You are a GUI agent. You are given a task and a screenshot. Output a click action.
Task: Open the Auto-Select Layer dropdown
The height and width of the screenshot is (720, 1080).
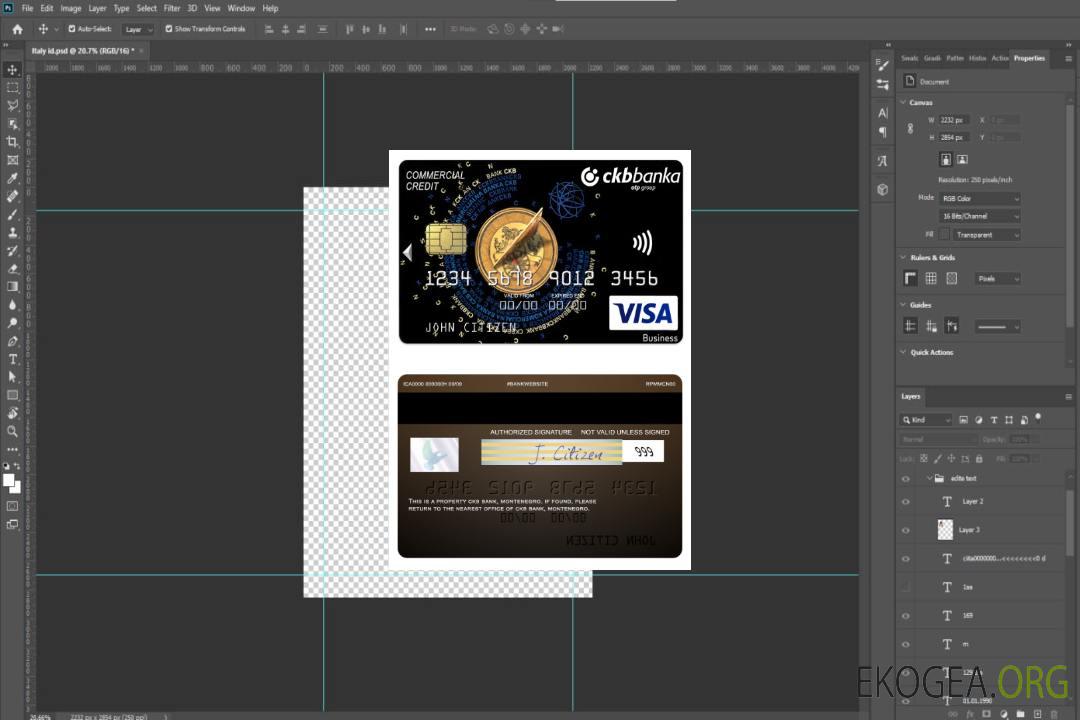138,29
